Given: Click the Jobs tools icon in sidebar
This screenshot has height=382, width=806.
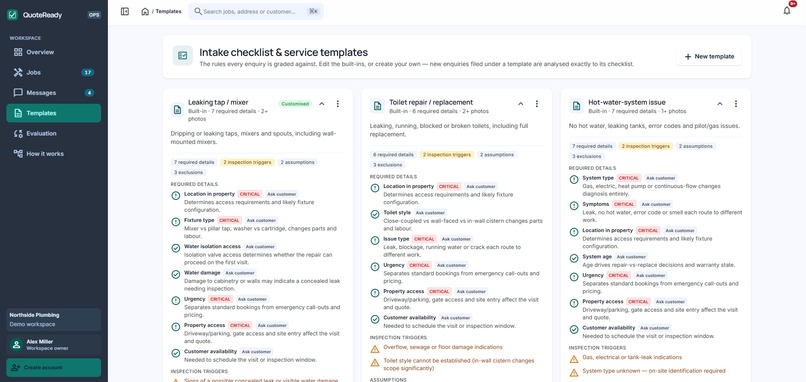Looking at the screenshot, I should [x=18, y=72].
